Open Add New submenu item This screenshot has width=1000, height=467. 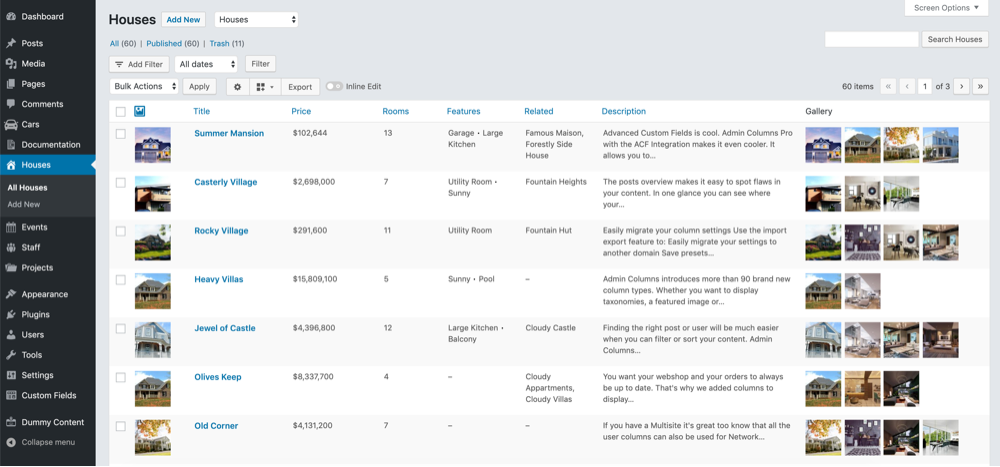tap(24, 205)
